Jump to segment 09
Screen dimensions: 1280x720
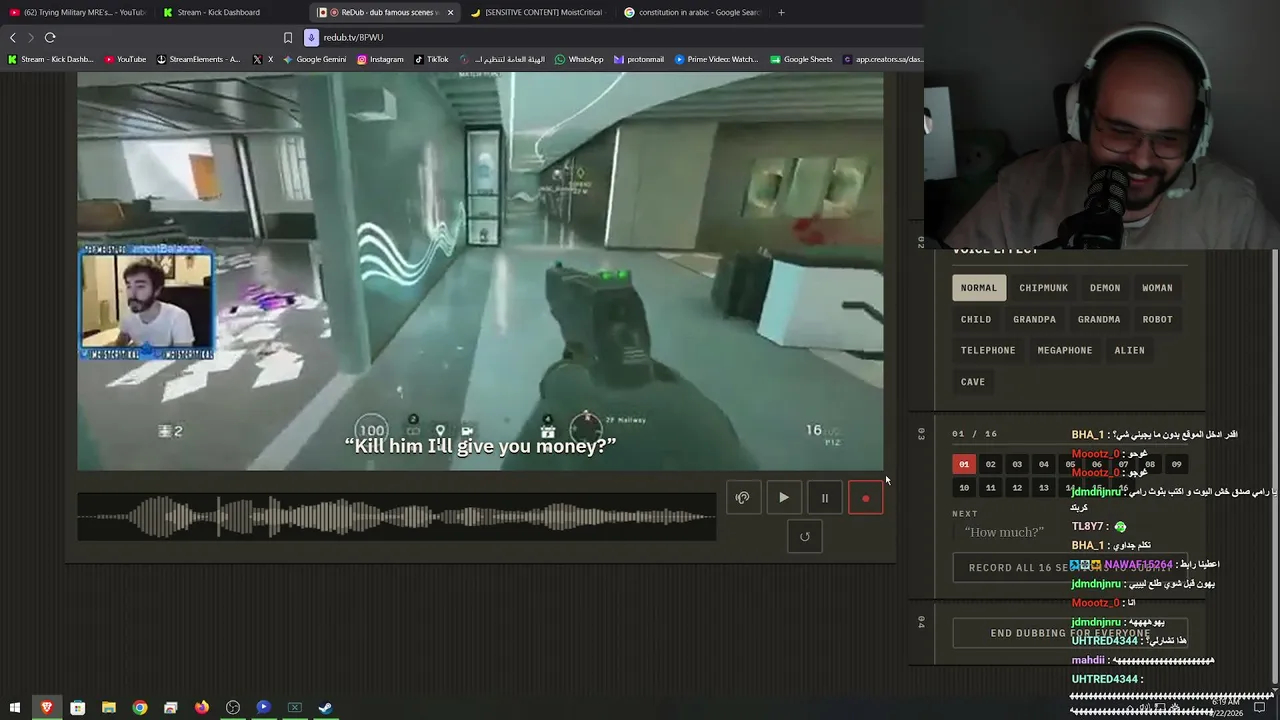coord(1176,464)
